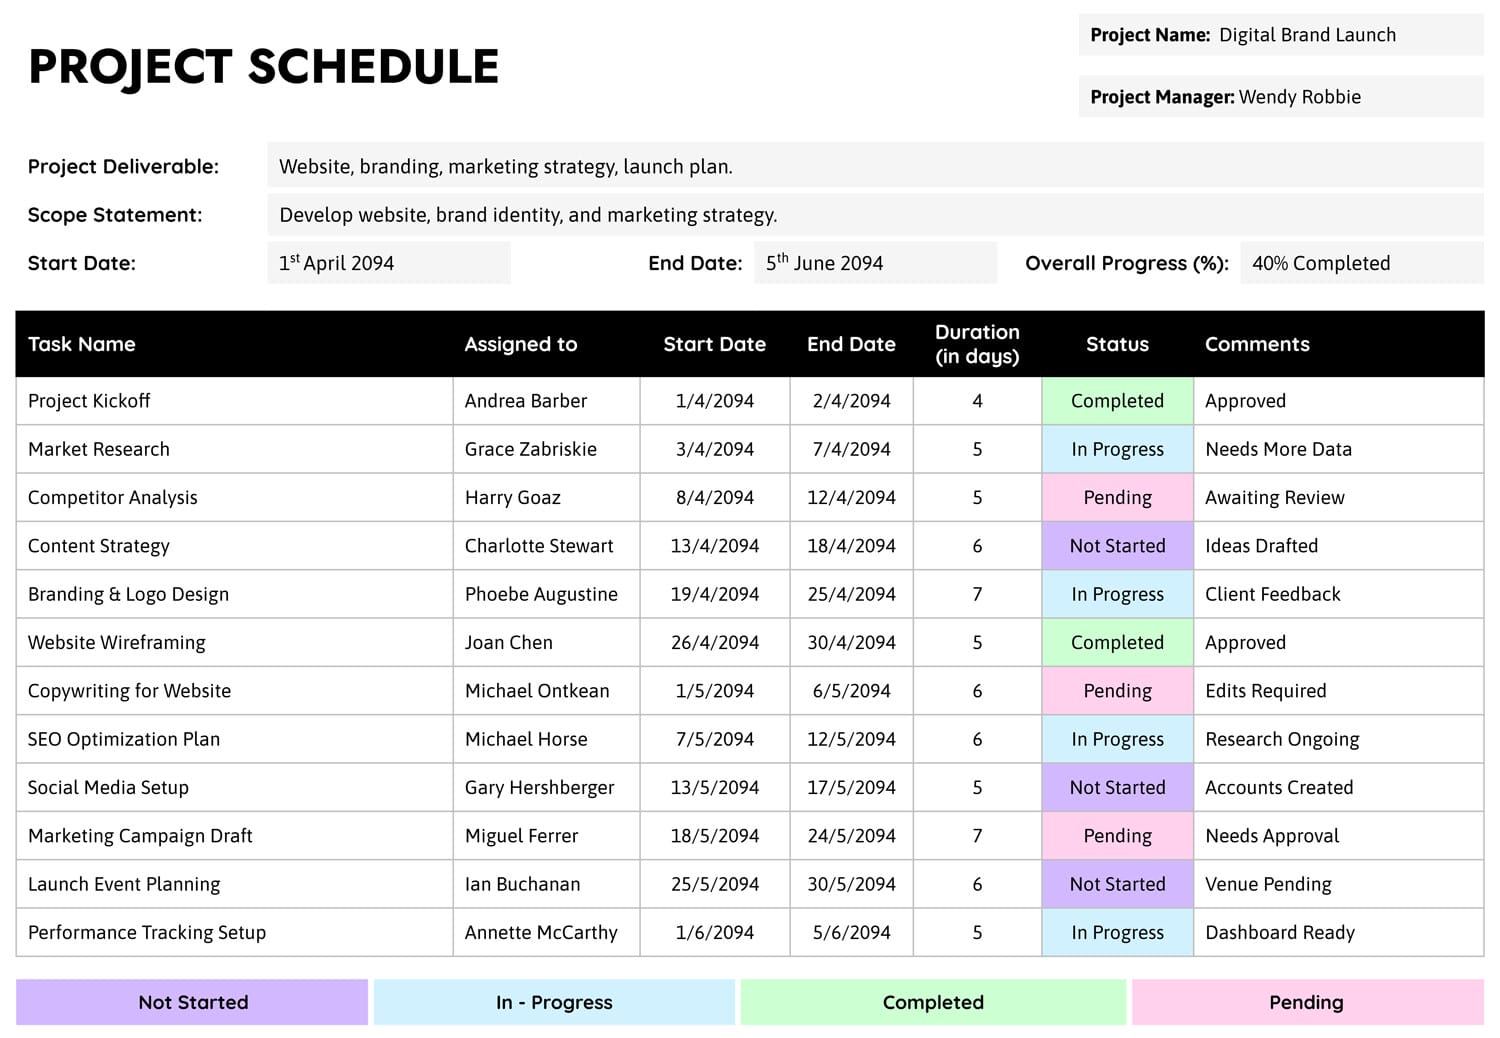Click the Duration (in days) column header
The image size is (1500, 1038).
click(977, 344)
